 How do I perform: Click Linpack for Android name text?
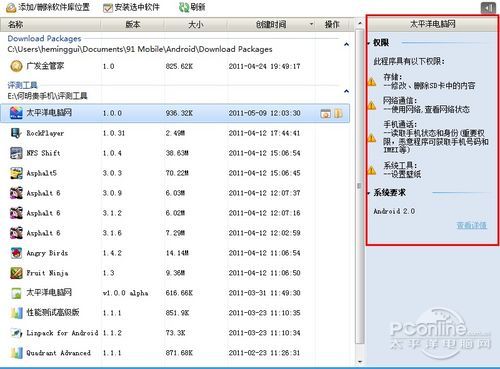62,333
